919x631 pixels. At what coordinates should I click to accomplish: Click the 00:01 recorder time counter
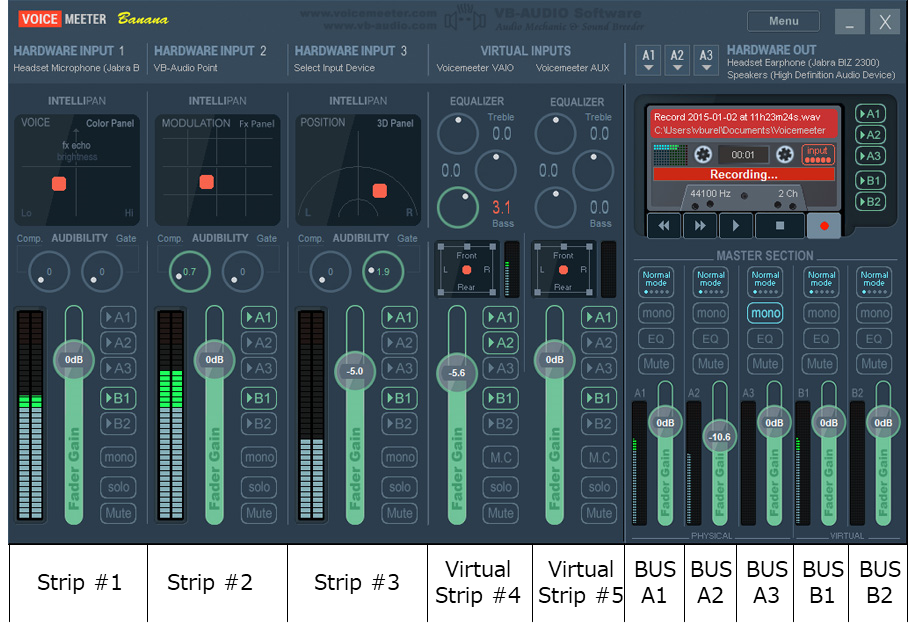743,155
